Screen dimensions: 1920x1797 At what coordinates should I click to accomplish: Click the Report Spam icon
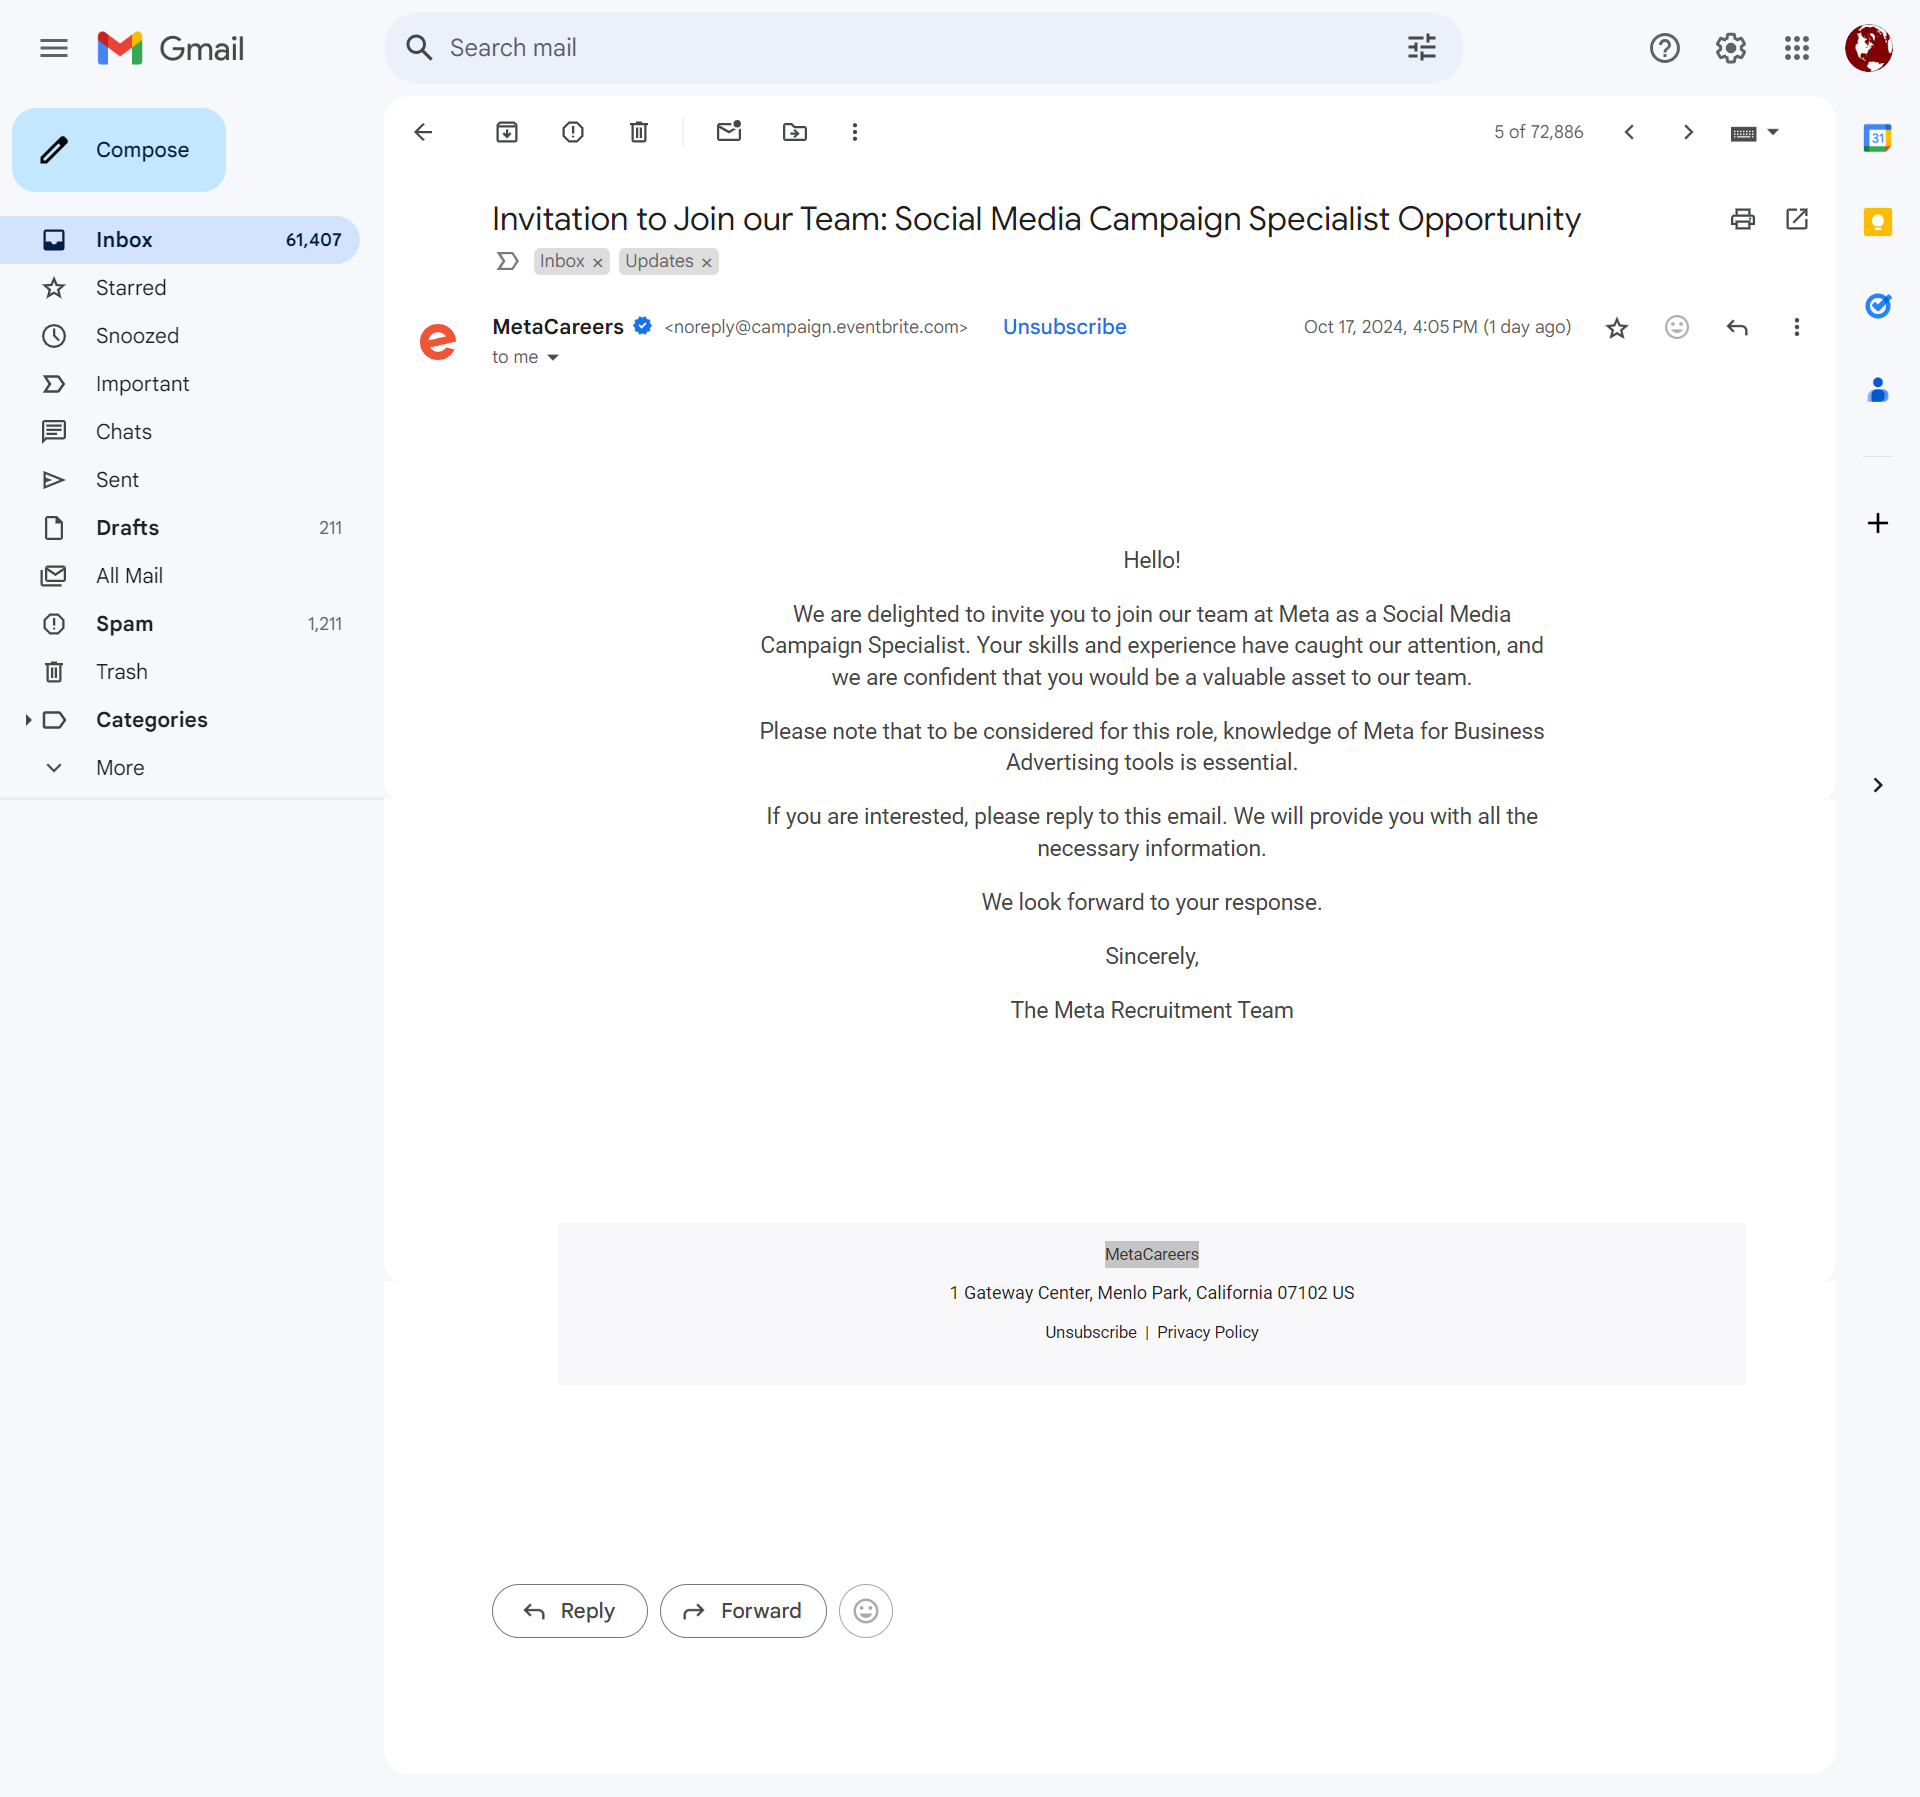pyautogui.click(x=574, y=132)
